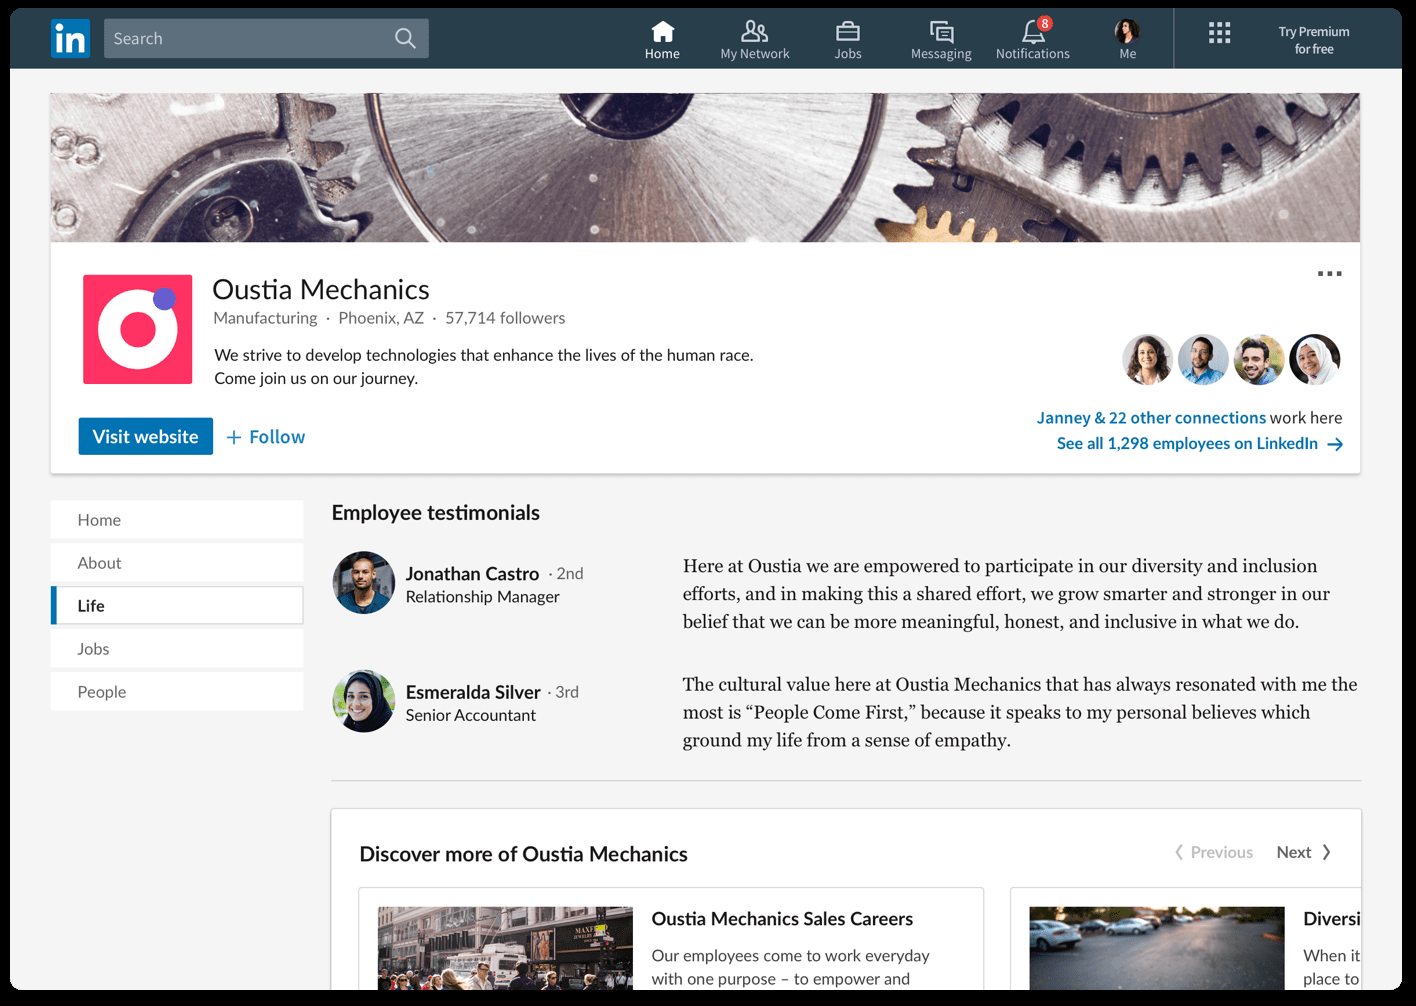Follow Oustia Mechanics
The width and height of the screenshot is (1416, 1006).
[266, 437]
